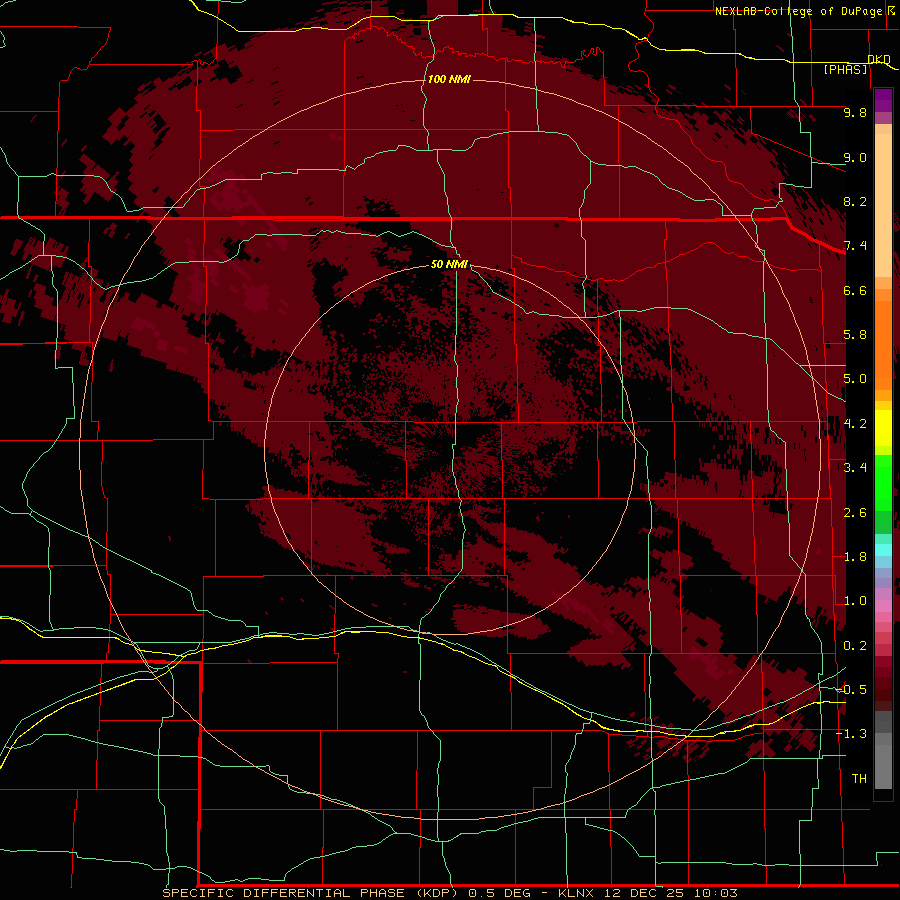
Task: Click the small logo icon after DuPage
Action: tap(891, 10)
